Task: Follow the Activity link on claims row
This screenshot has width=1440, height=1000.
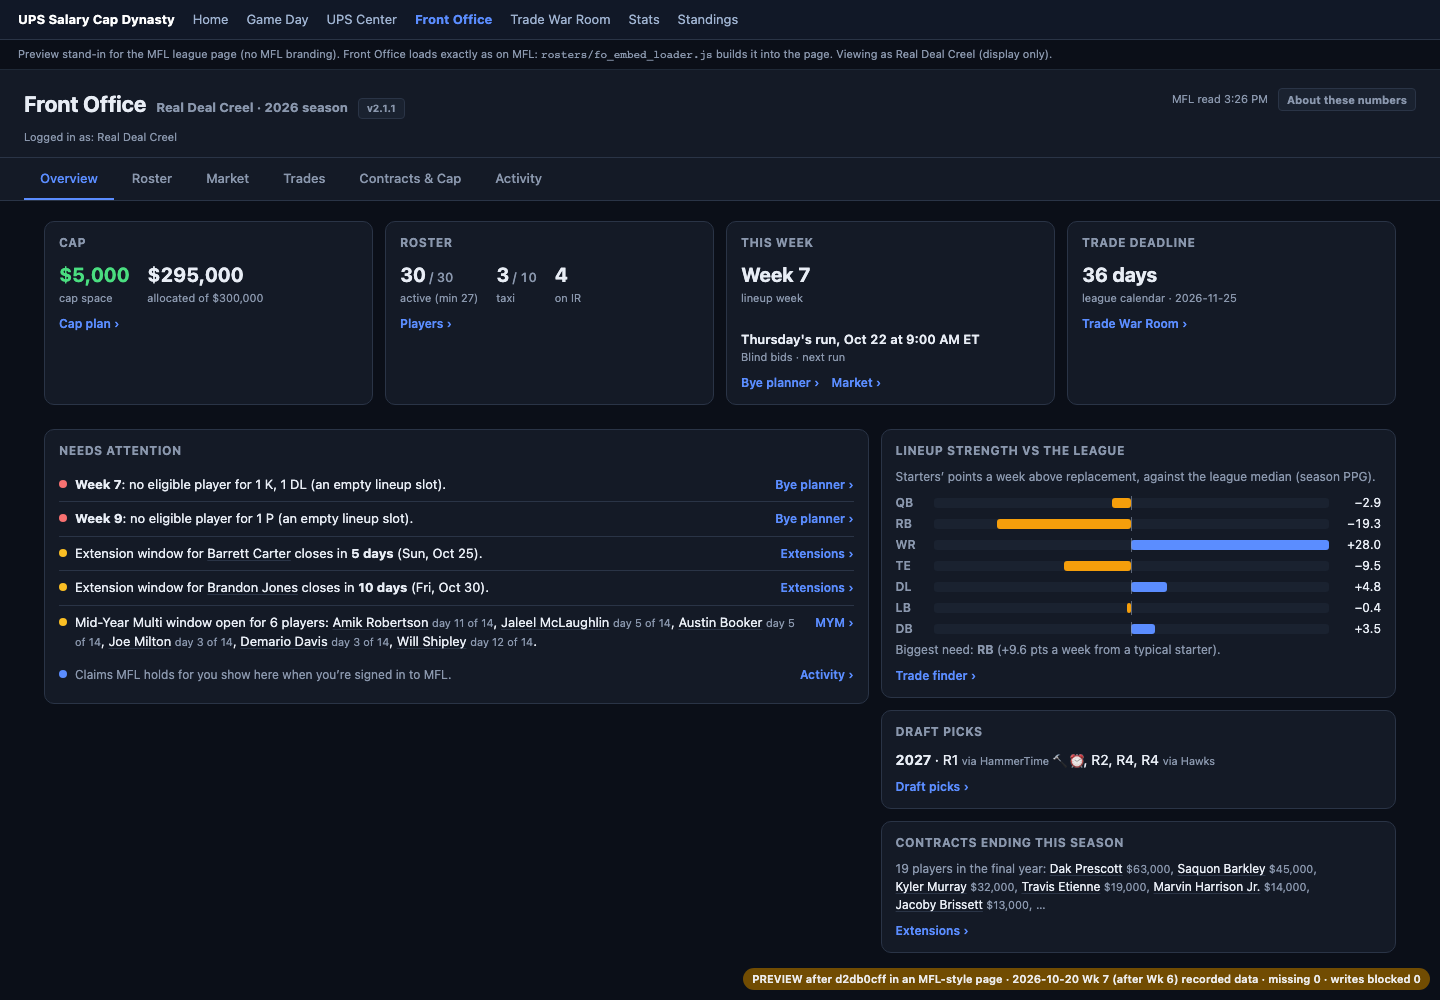Action: (x=826, y=675)
